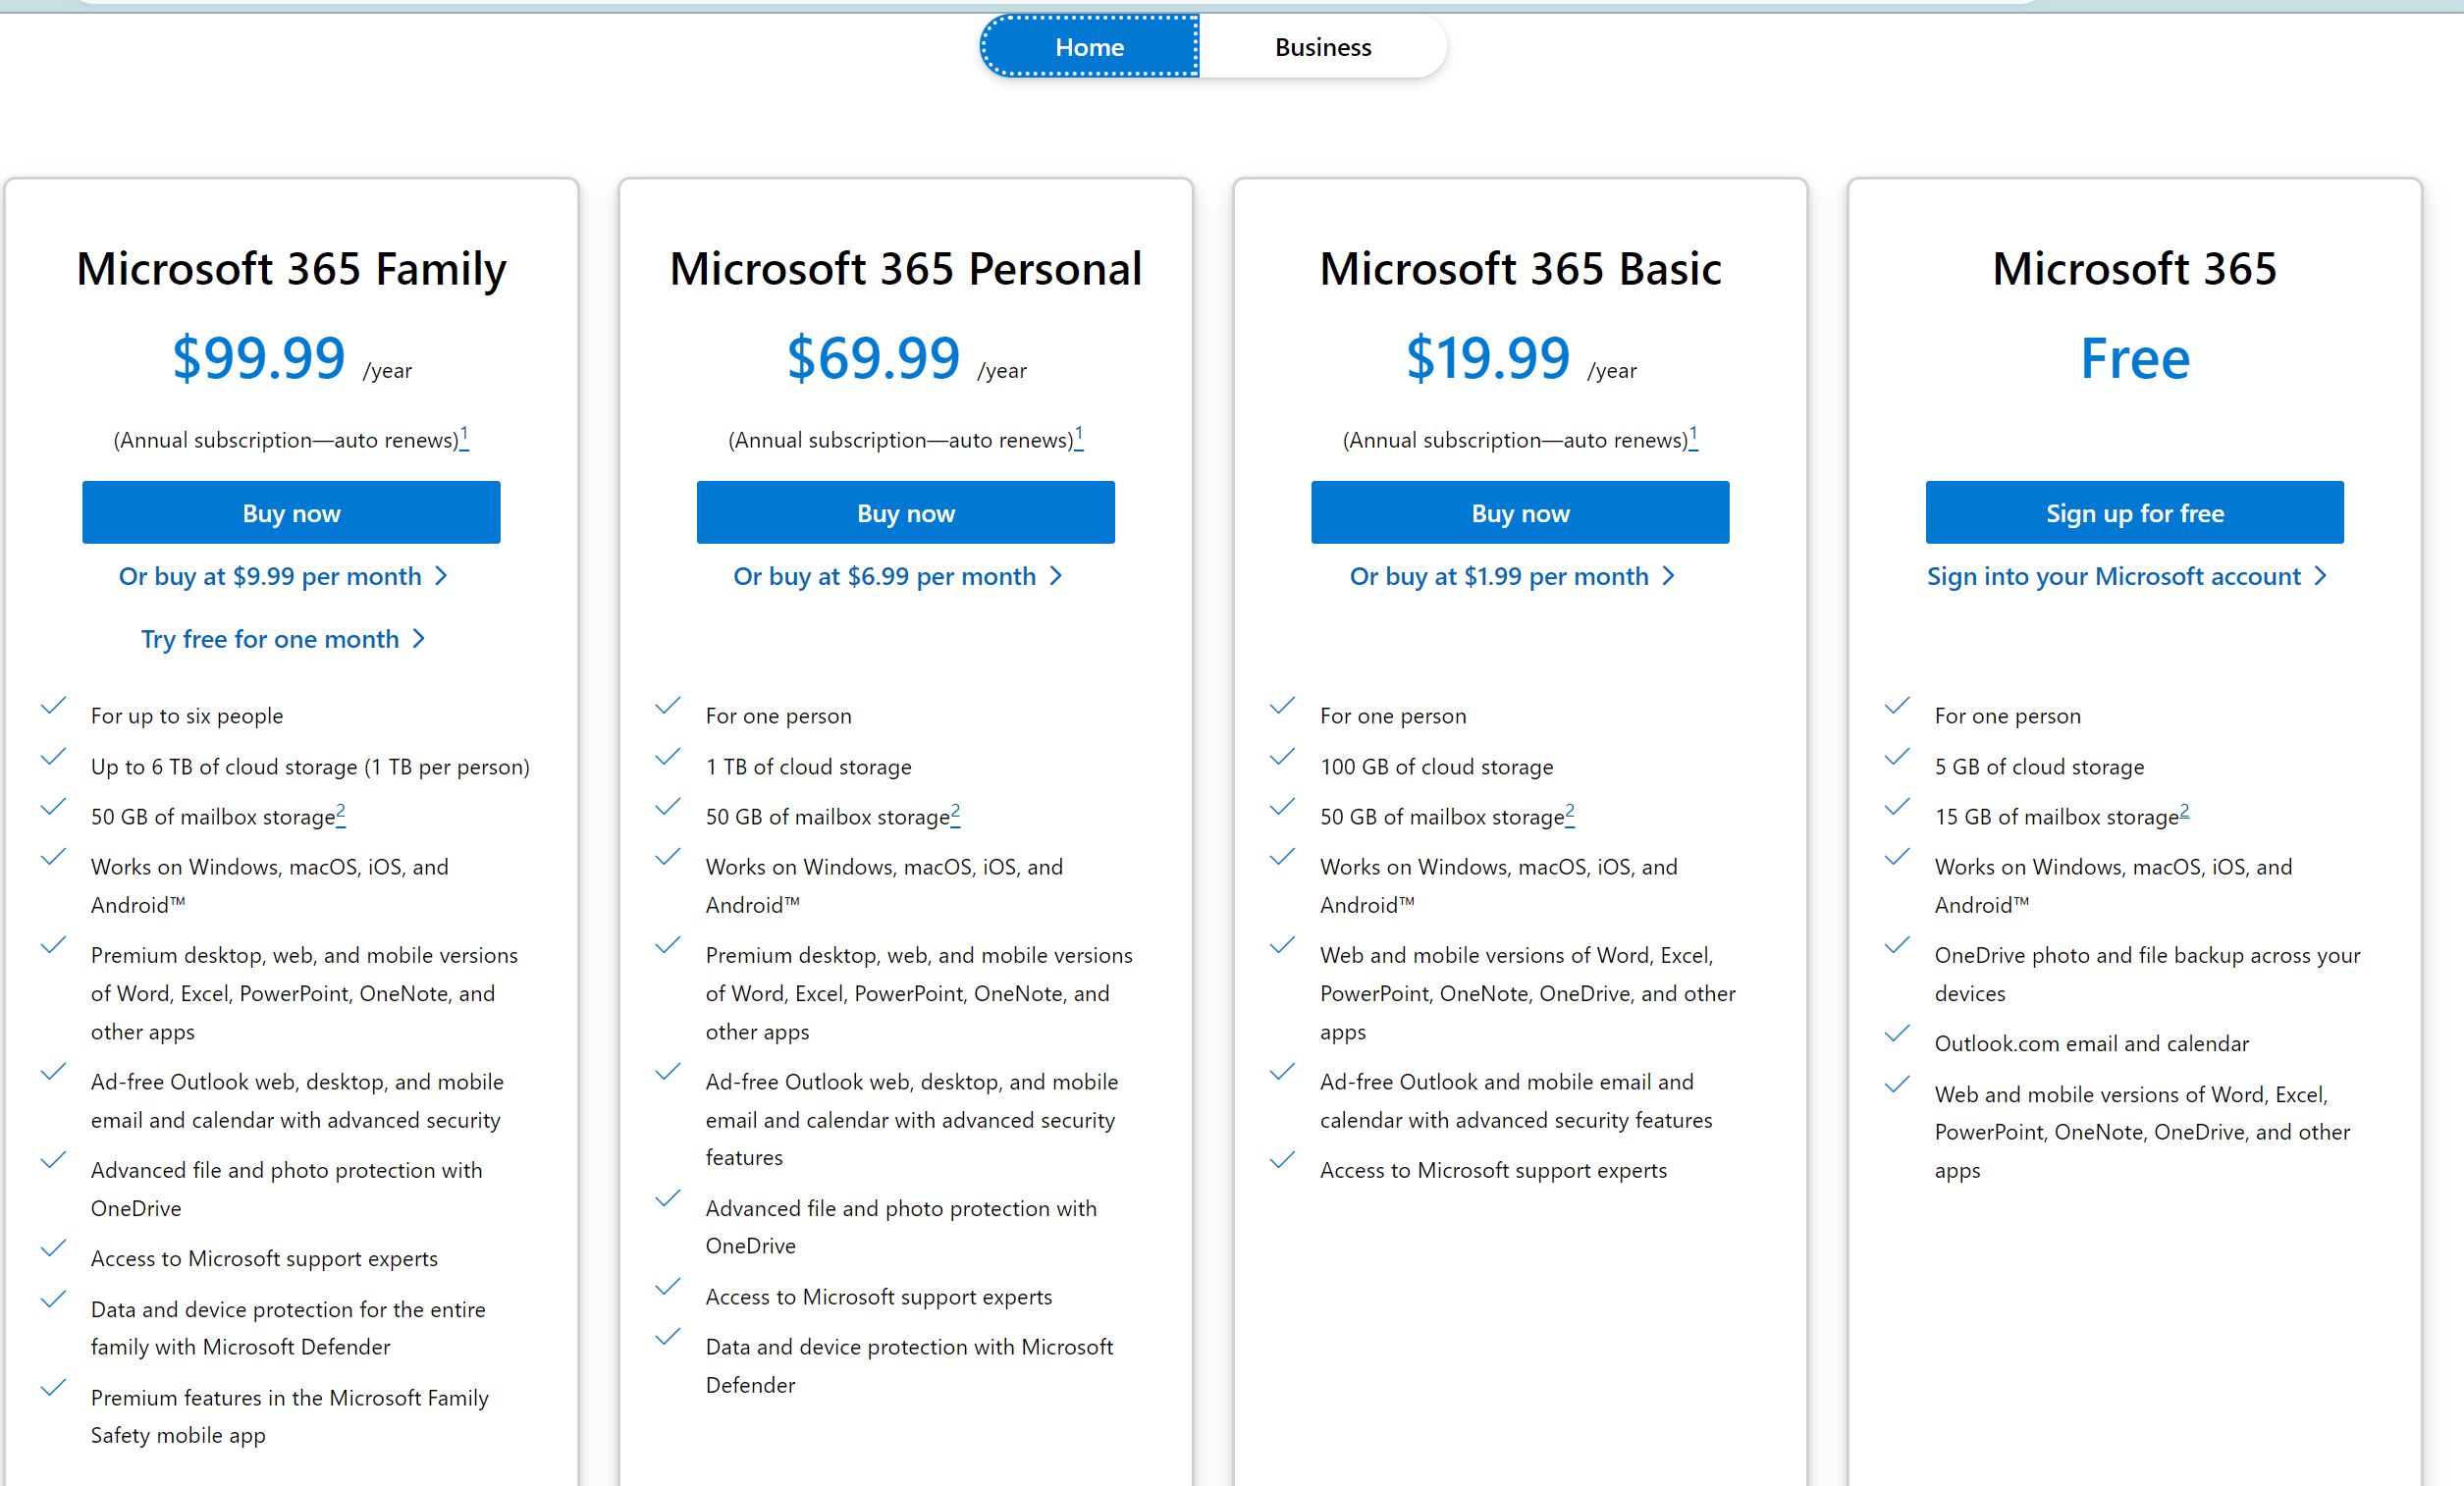Open footnote 2 on Personal mailbox storage

(955, 813)
